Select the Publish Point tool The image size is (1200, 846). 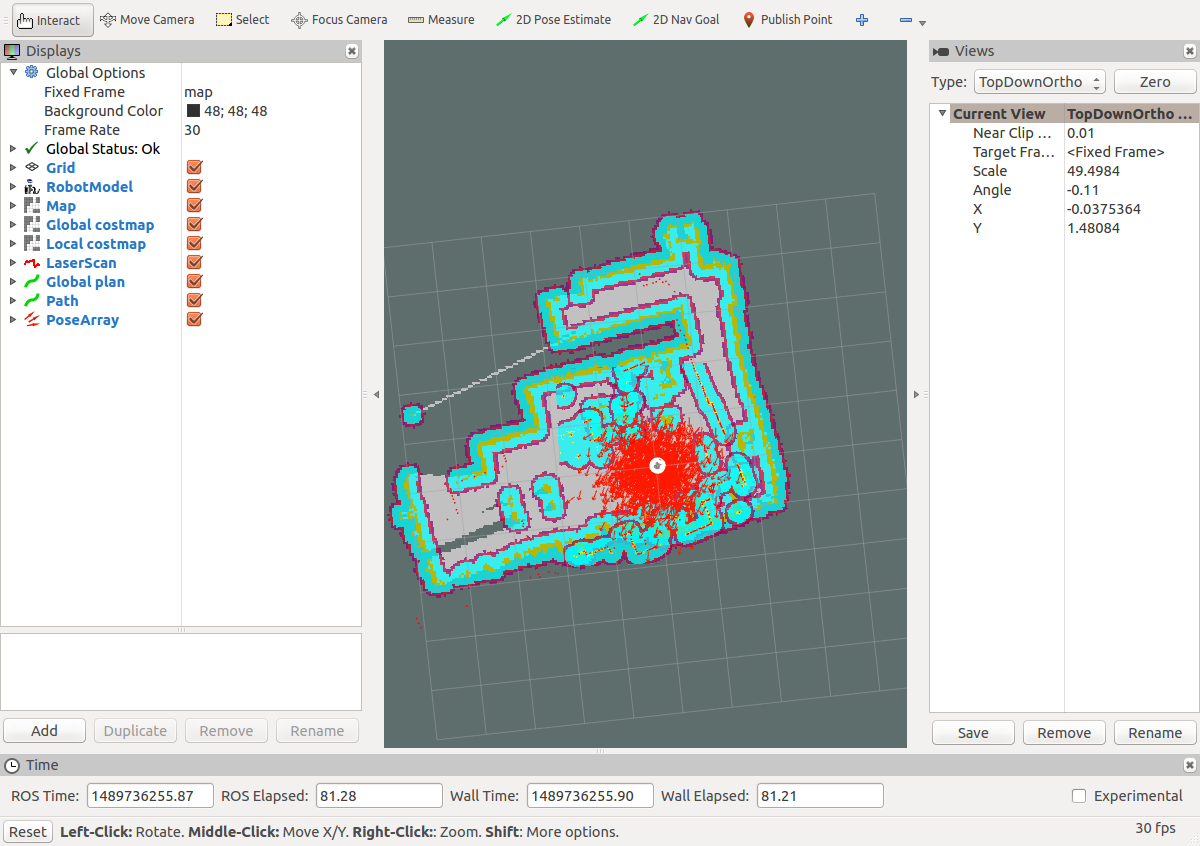point(787,18)
